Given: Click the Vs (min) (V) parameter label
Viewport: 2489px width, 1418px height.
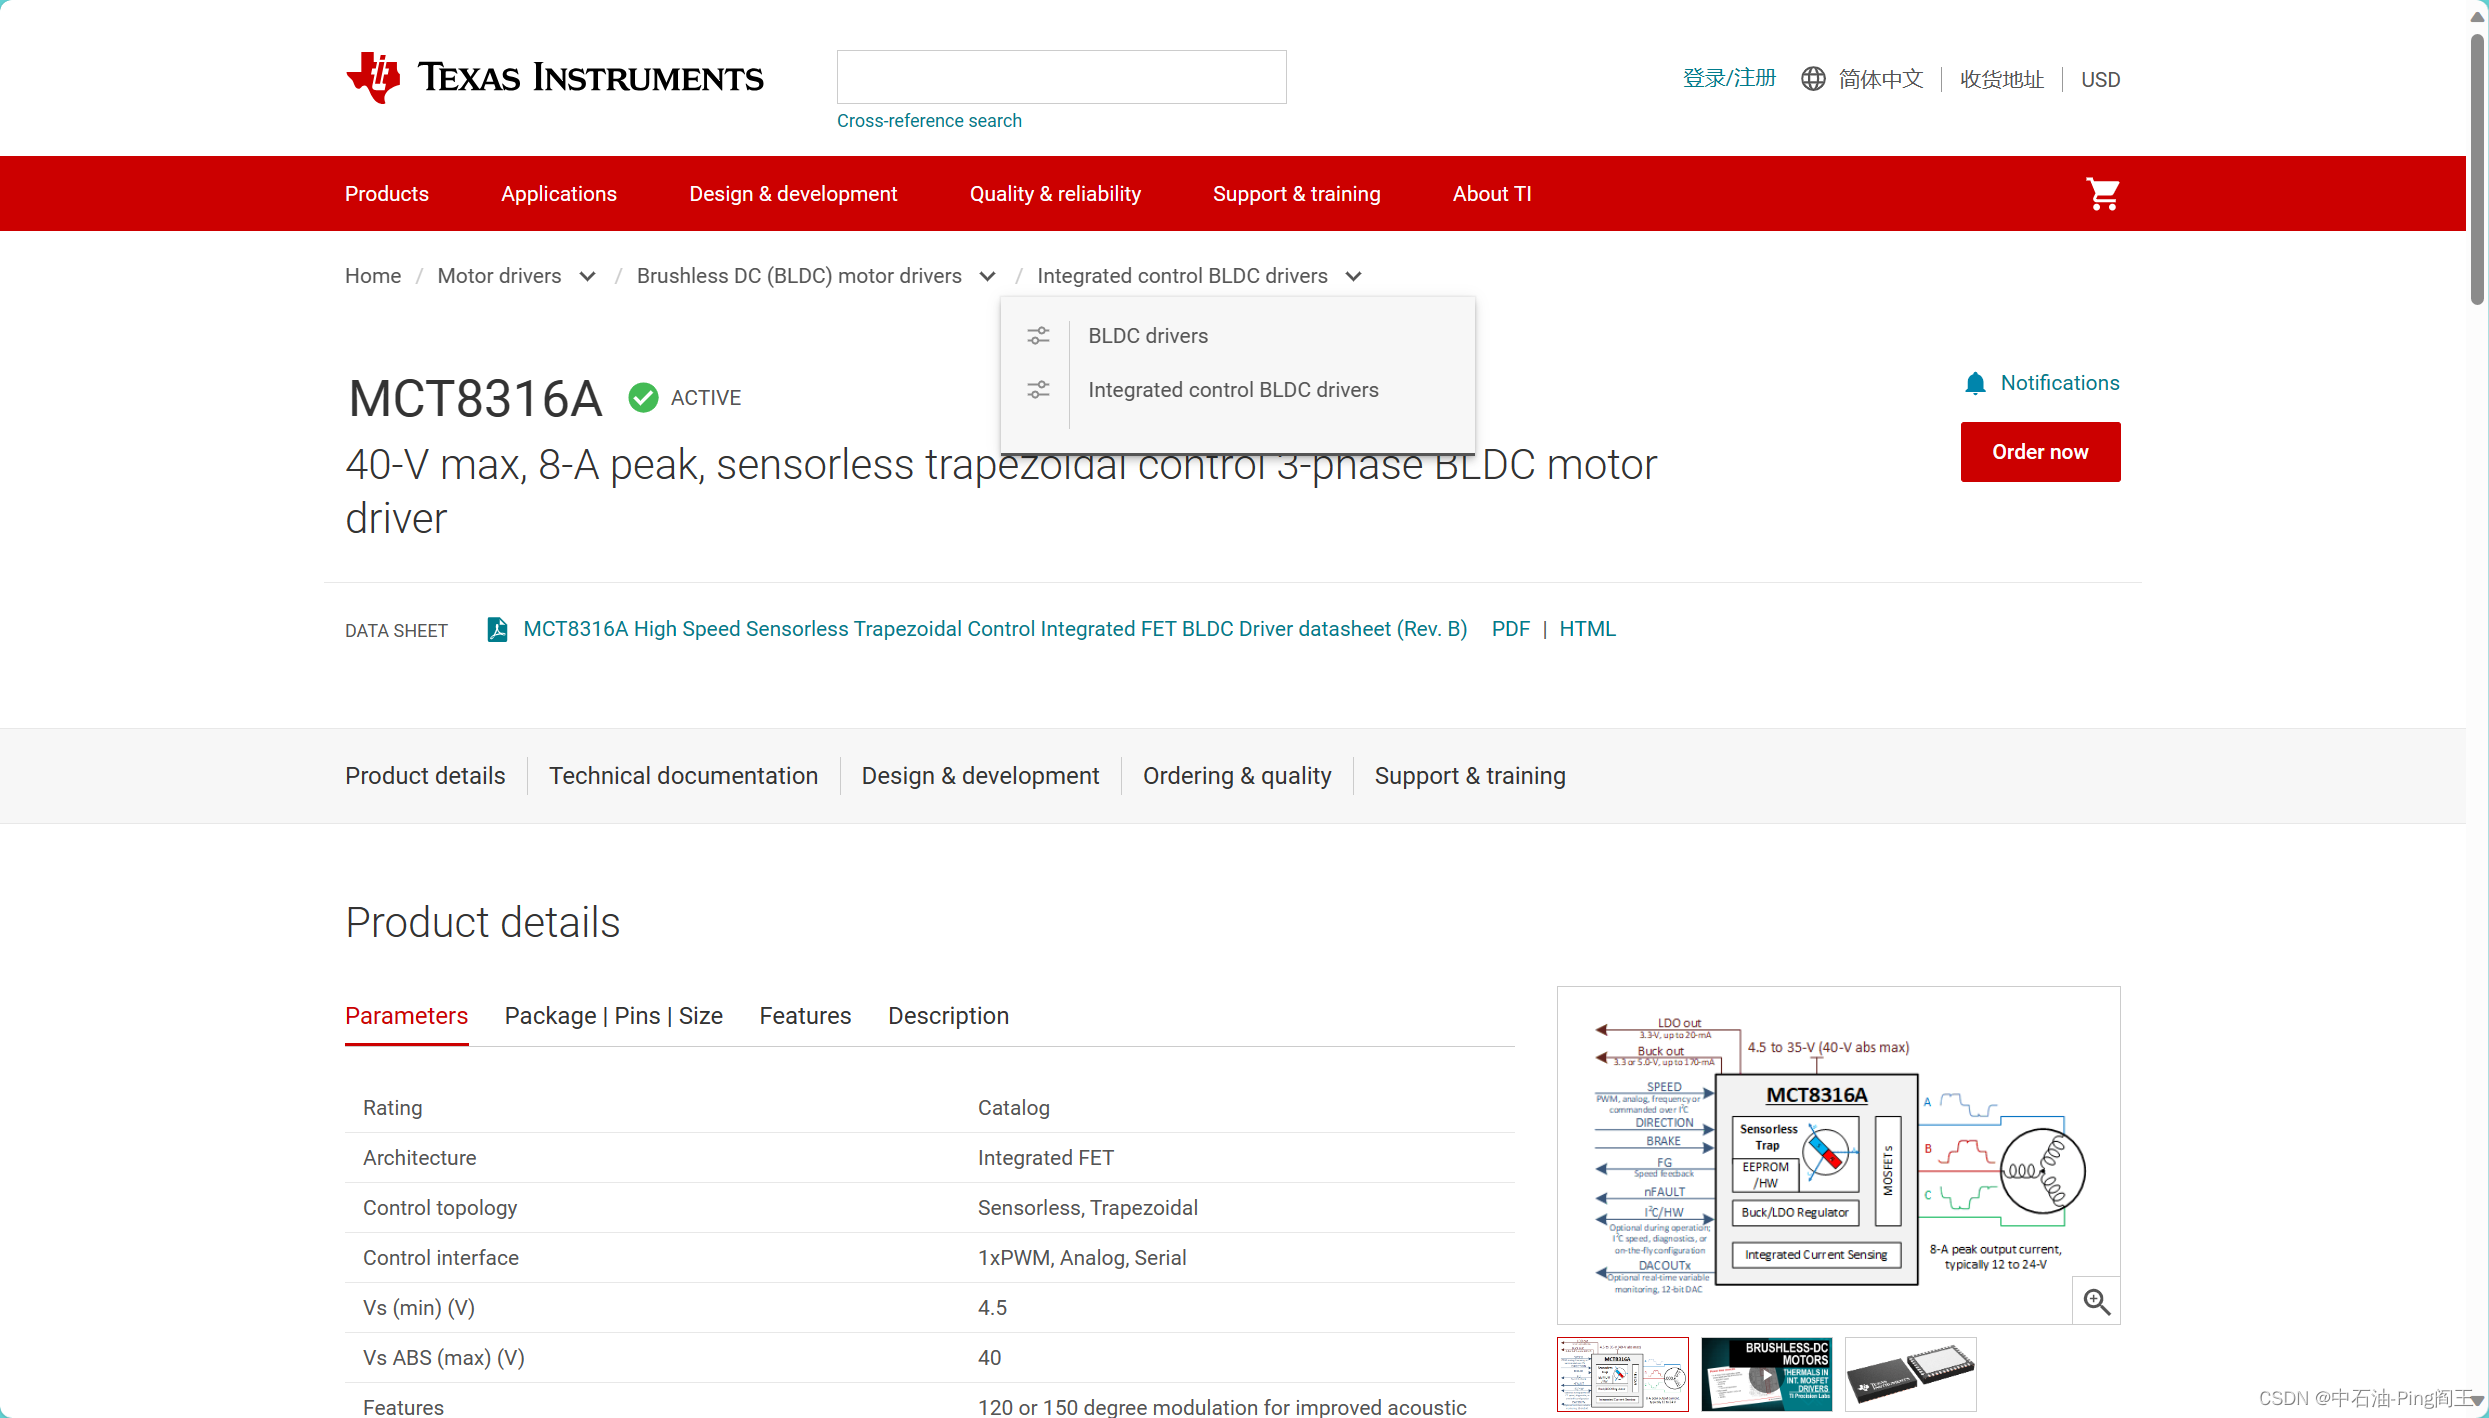Looking at the screenshot, I should [x=419, y=1308].
